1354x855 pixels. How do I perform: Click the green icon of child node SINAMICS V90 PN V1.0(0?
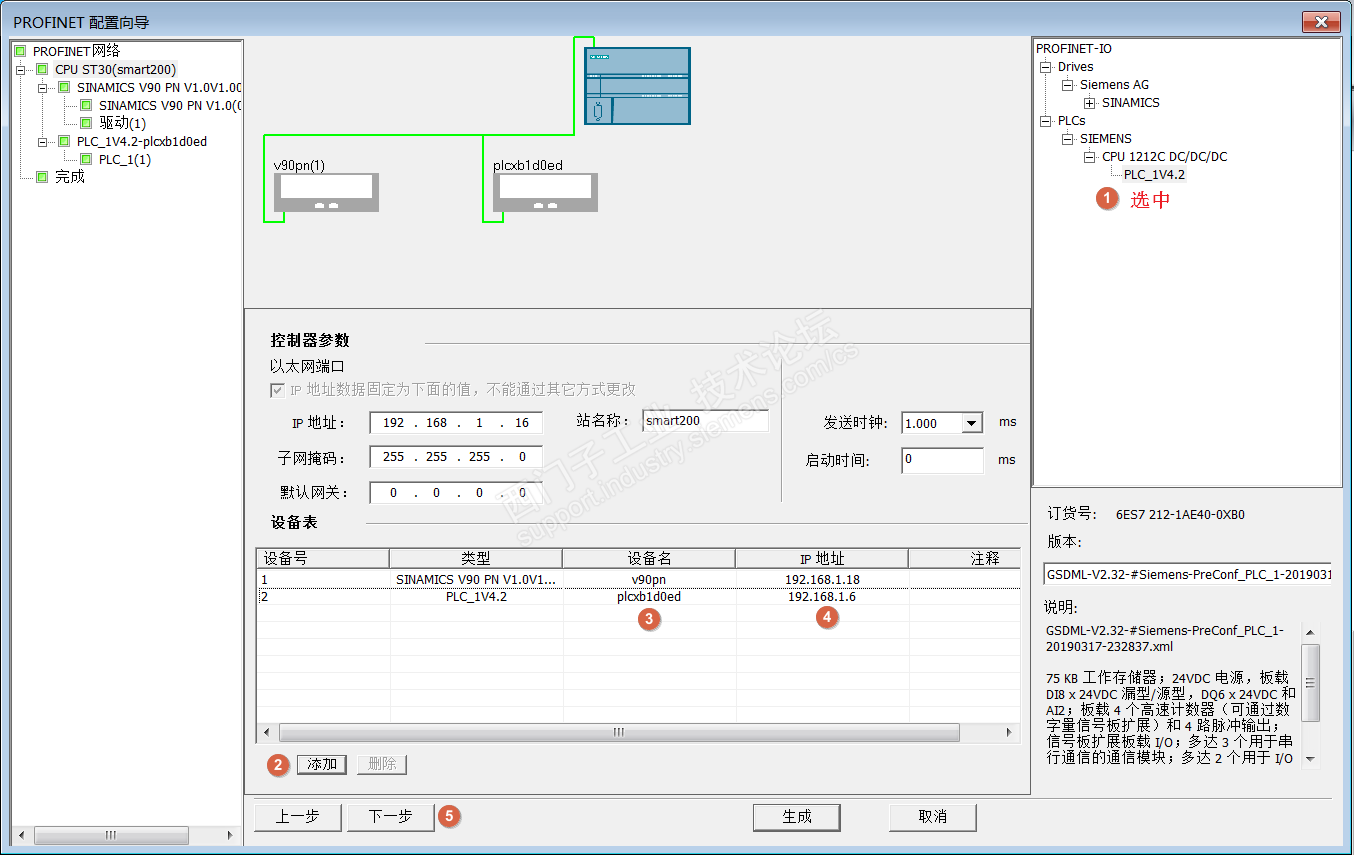(x=86, y=105)
